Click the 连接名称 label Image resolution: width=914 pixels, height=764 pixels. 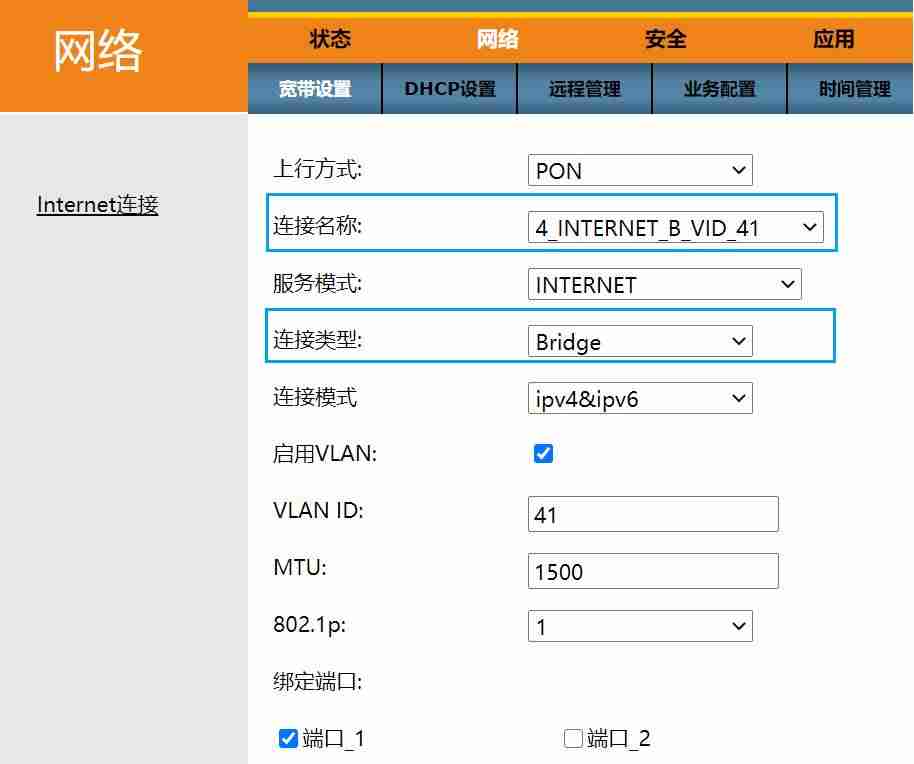click(318, 226)
